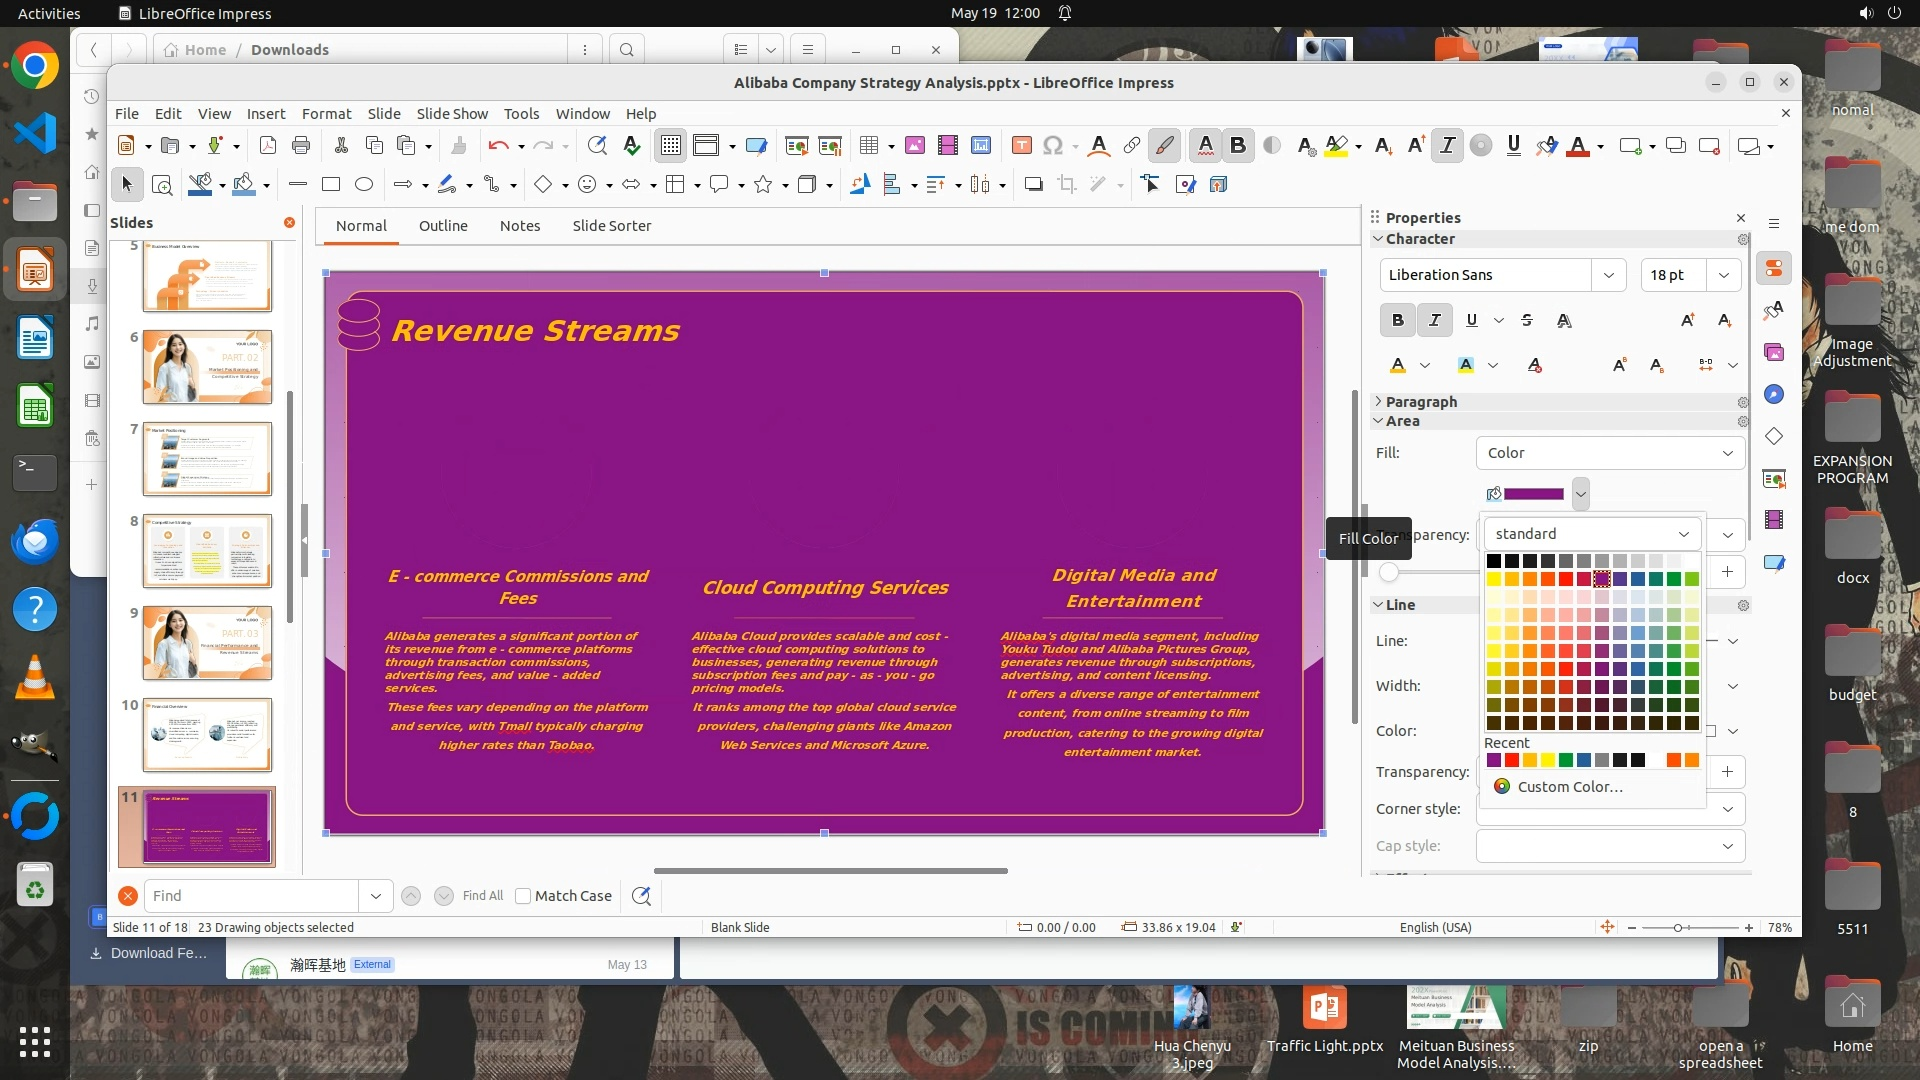Expand the Paragraph section
Image resolution: width=1920 pixels, height=1080 pixels.
(1420, 401)
